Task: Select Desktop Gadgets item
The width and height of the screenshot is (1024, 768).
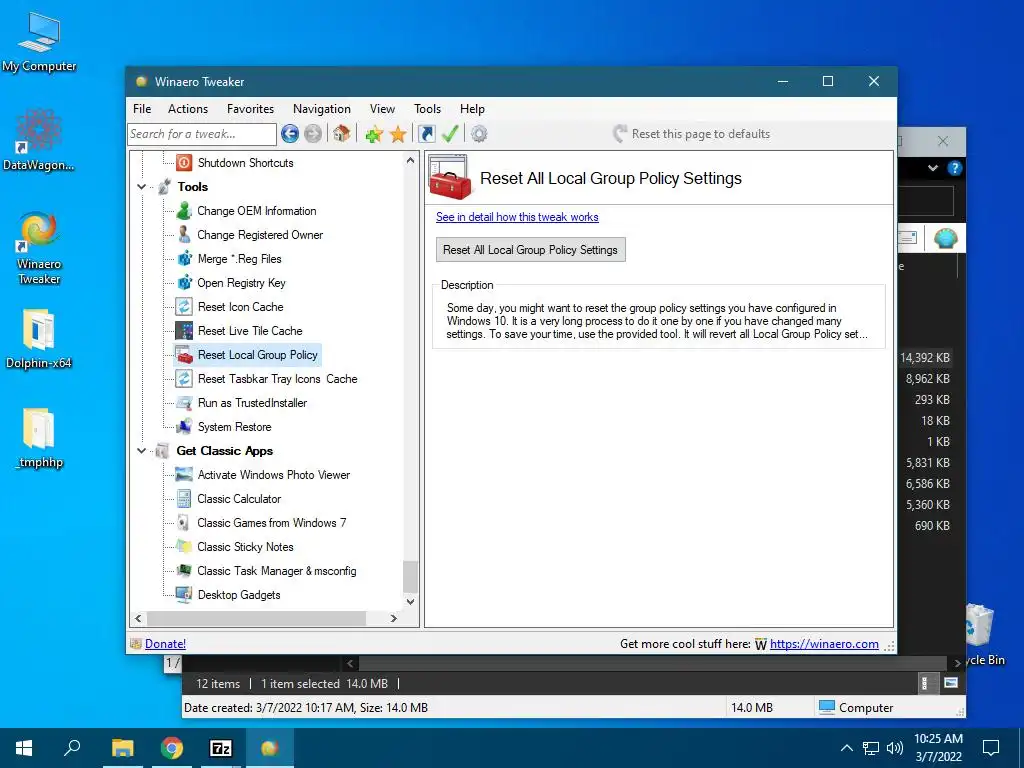Action: pos(239,595)
